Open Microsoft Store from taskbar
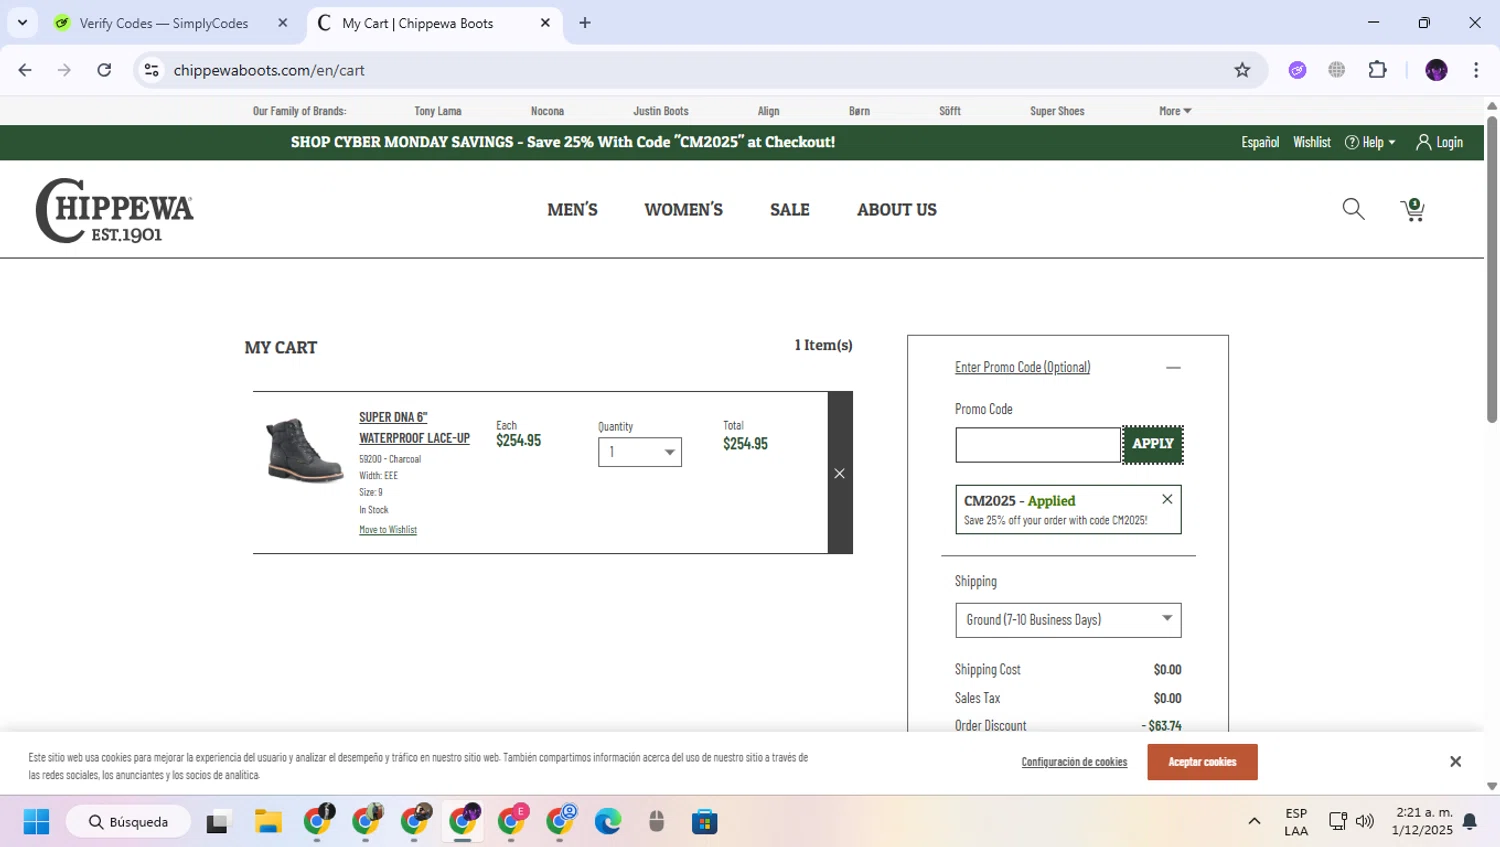Image resolution: width=1500 pixels, height=847 pixels. (705, 822)
